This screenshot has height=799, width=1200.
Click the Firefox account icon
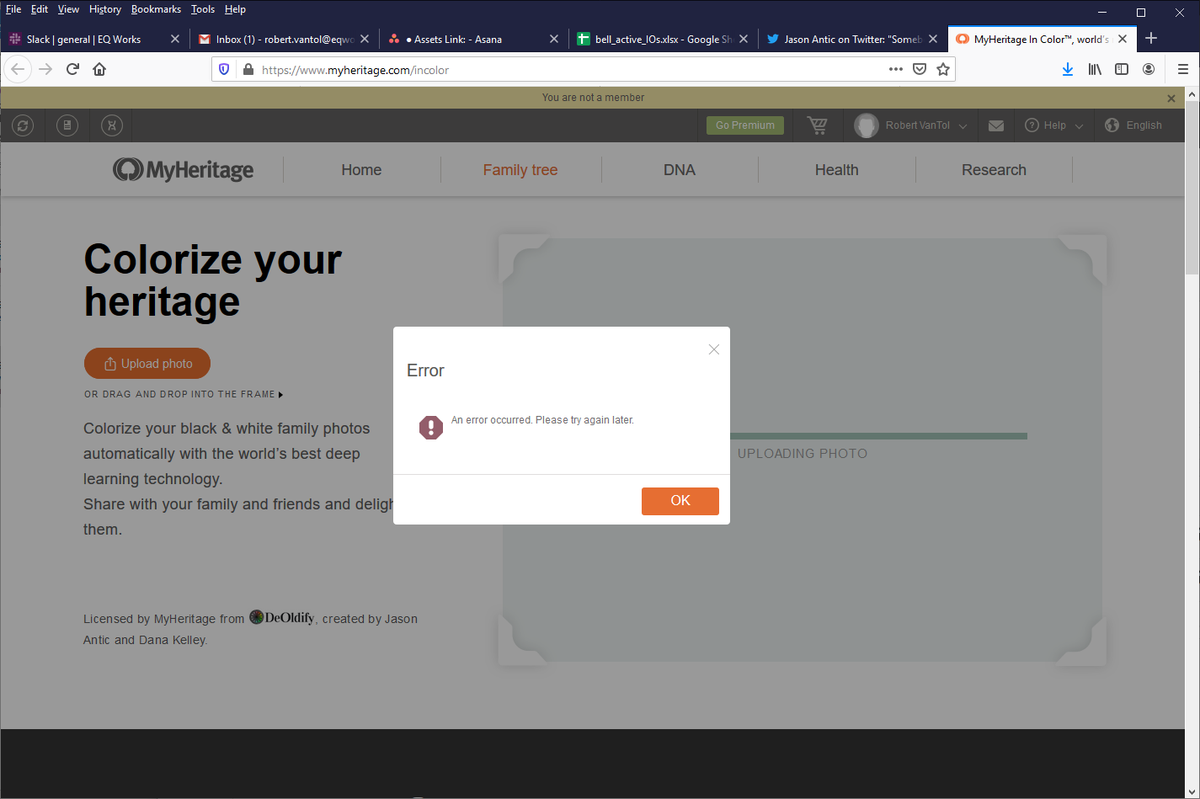pyautogui.click(x=1149, y=69)
